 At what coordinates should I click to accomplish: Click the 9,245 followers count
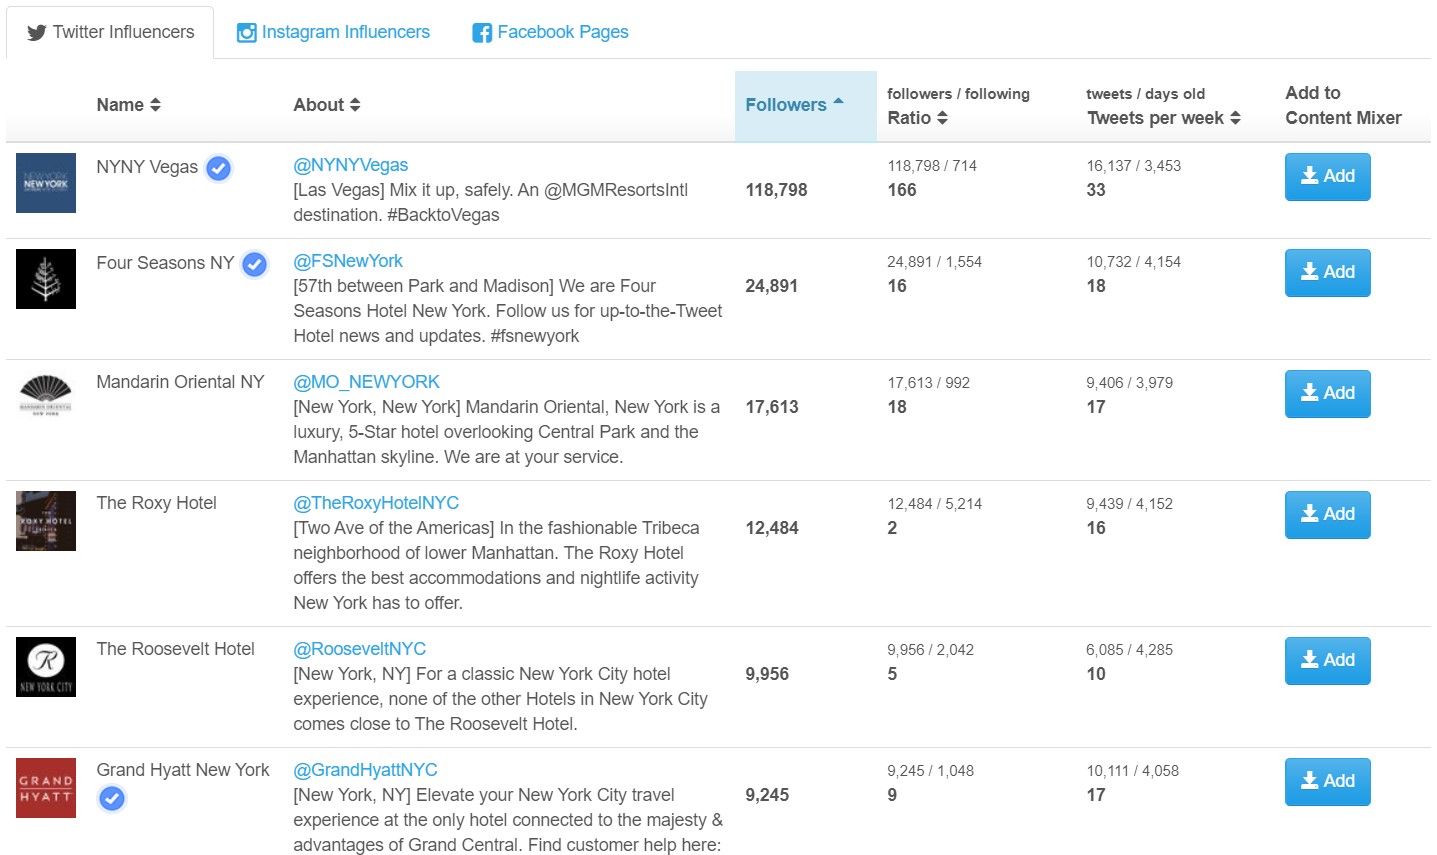pyautogui.click(x=767, y=795)
